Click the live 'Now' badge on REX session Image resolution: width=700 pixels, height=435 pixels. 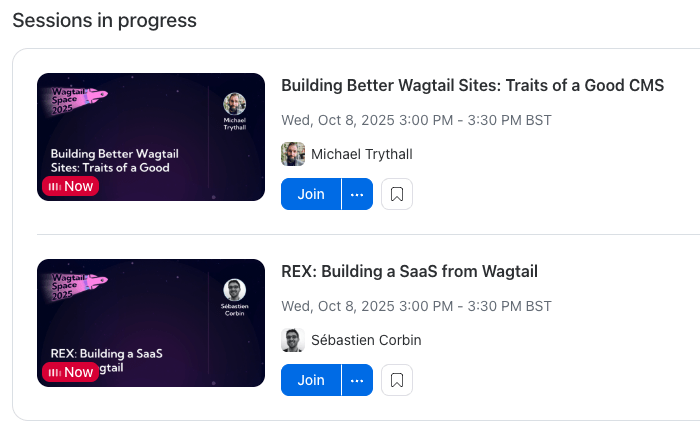(x=70, y=372)
